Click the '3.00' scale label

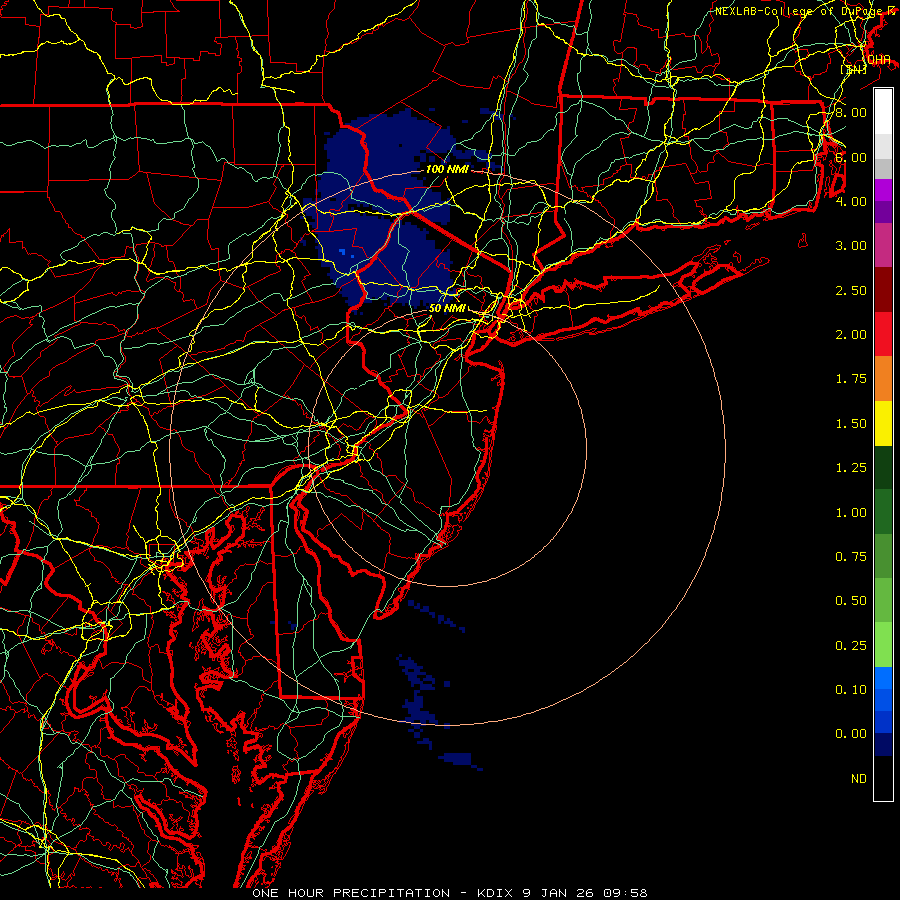click(851, 246)
